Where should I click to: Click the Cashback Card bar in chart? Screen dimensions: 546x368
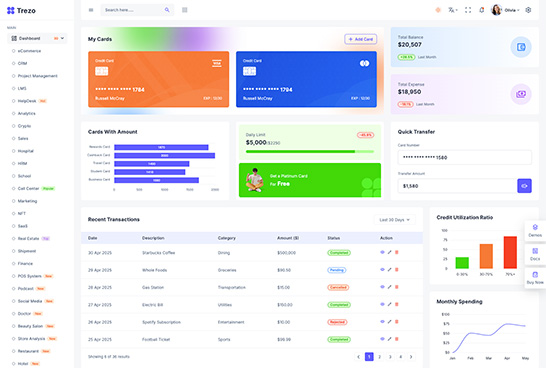pos(164,156)
